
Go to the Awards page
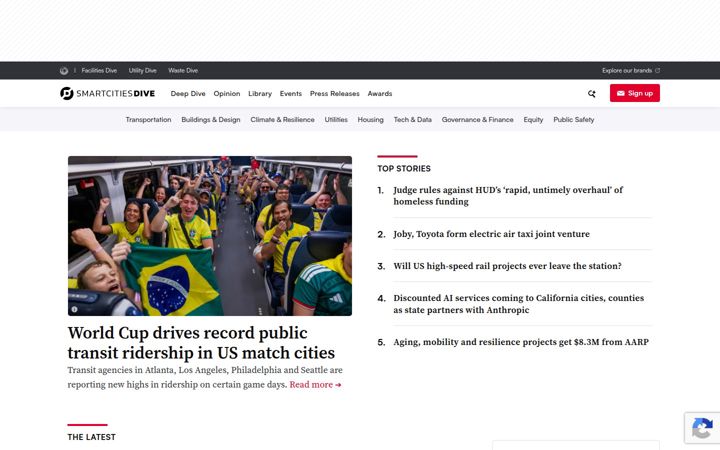(x=380, y=94)
